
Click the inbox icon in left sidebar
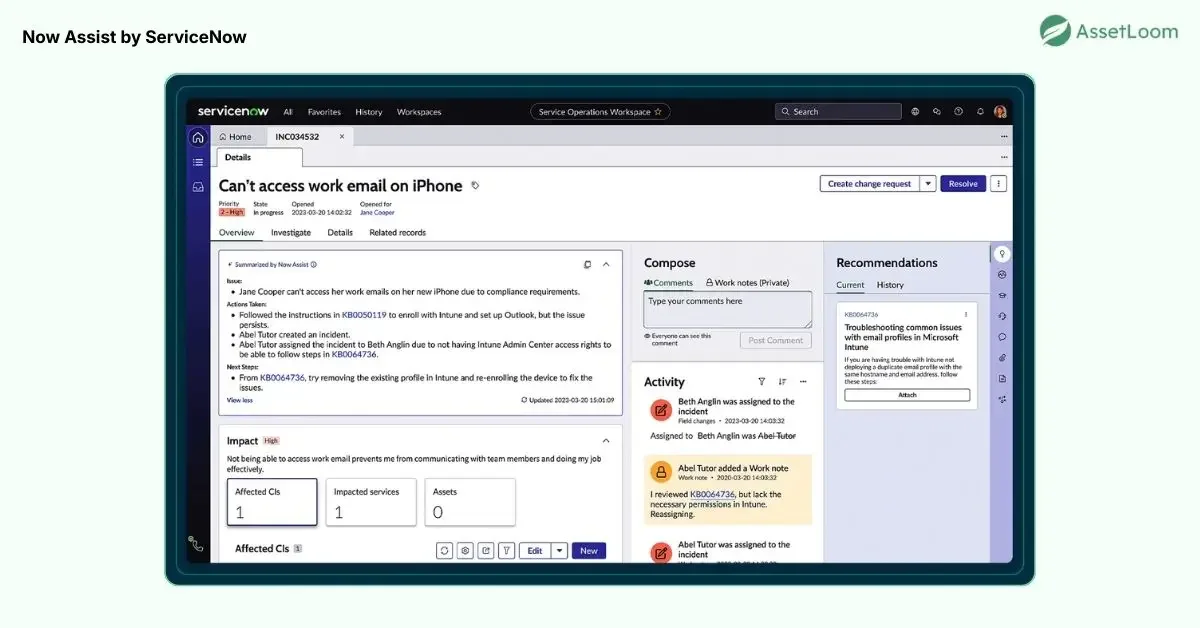pyautogui.click(x=198, y=187)
